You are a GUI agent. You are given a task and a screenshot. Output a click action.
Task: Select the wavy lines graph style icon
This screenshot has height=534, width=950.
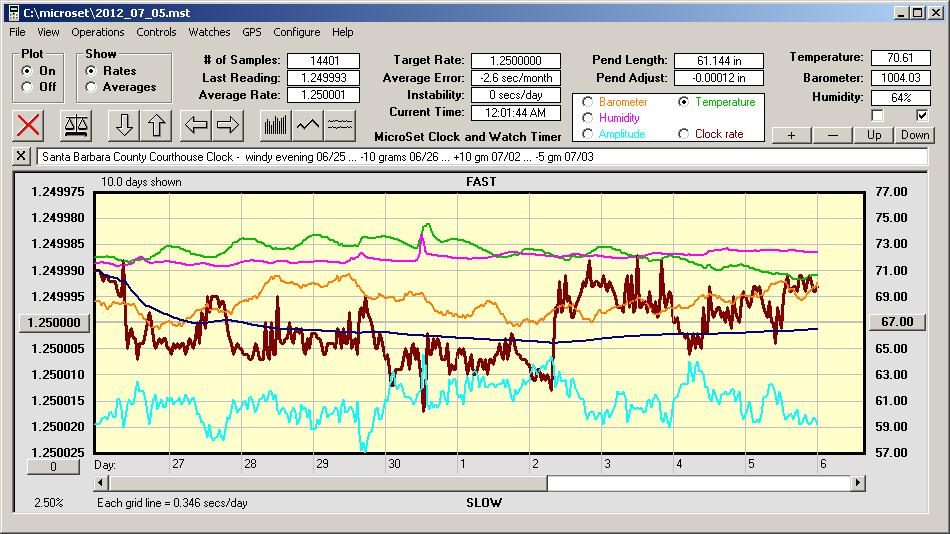[x=340, y=125]
